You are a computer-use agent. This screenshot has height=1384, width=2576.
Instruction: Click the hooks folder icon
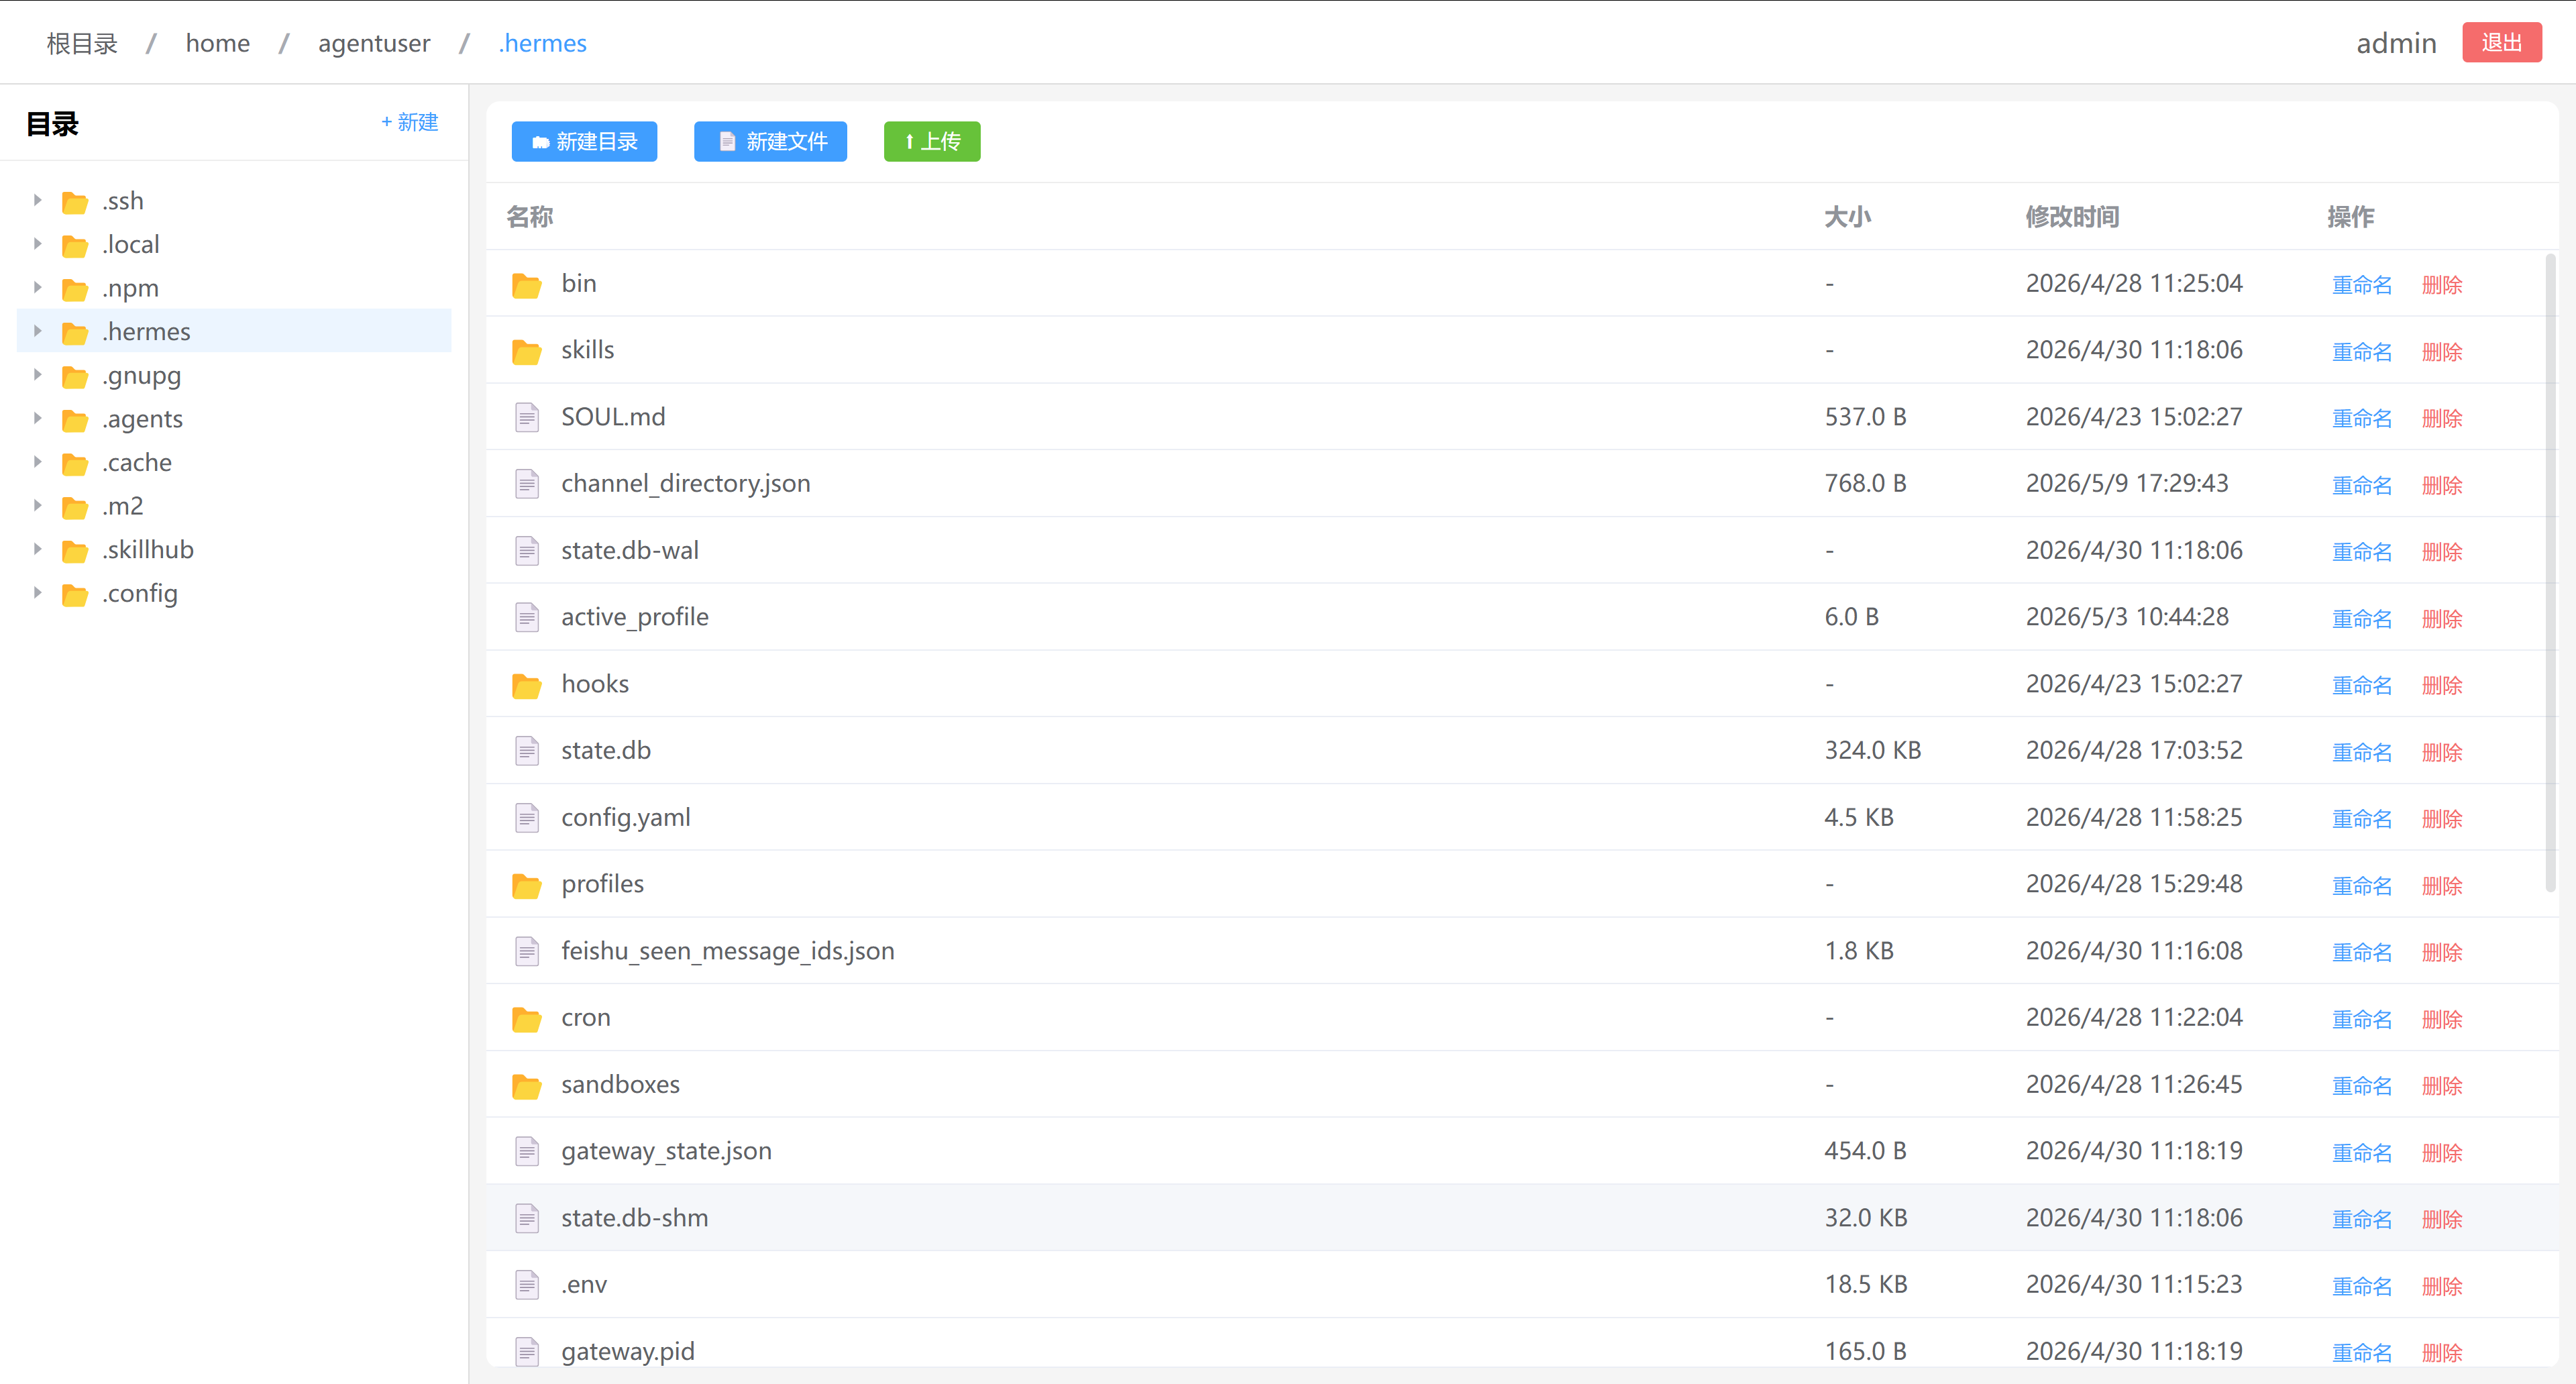tap(526, 686)
